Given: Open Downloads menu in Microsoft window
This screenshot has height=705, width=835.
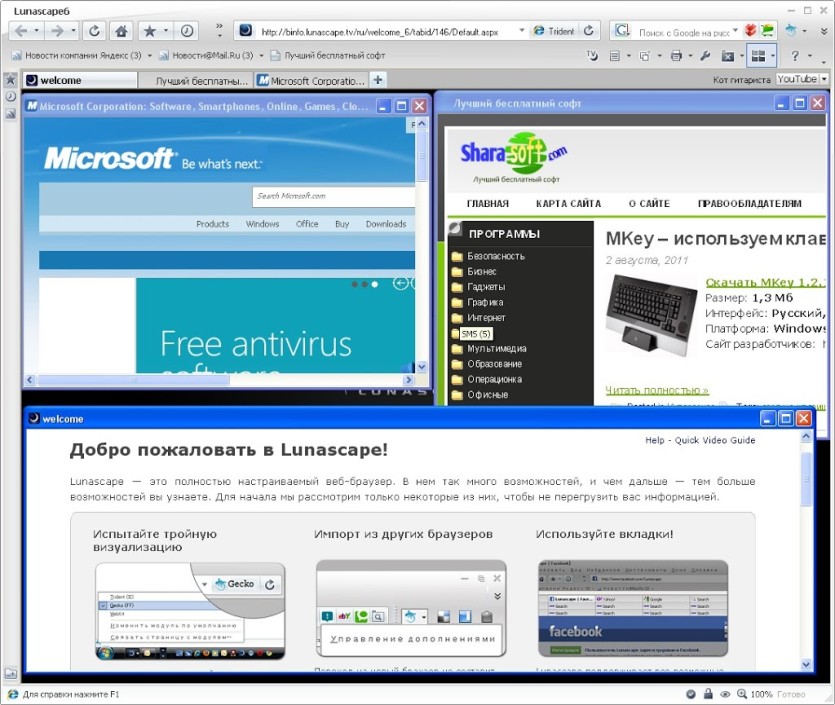Looking at the screenshot, I should (386, 224).
